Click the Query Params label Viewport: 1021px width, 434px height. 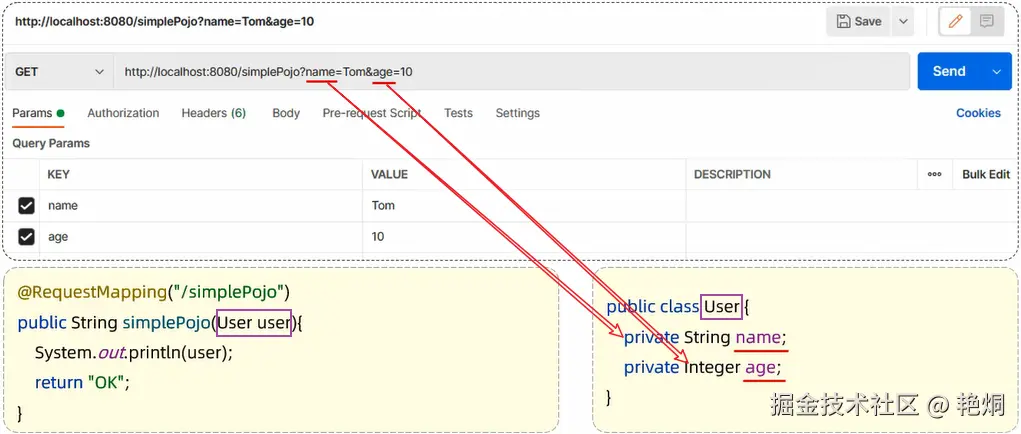click(x=51, y=143)
